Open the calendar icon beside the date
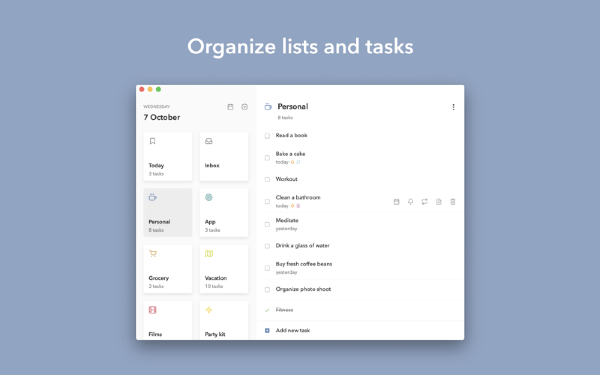 230,107
